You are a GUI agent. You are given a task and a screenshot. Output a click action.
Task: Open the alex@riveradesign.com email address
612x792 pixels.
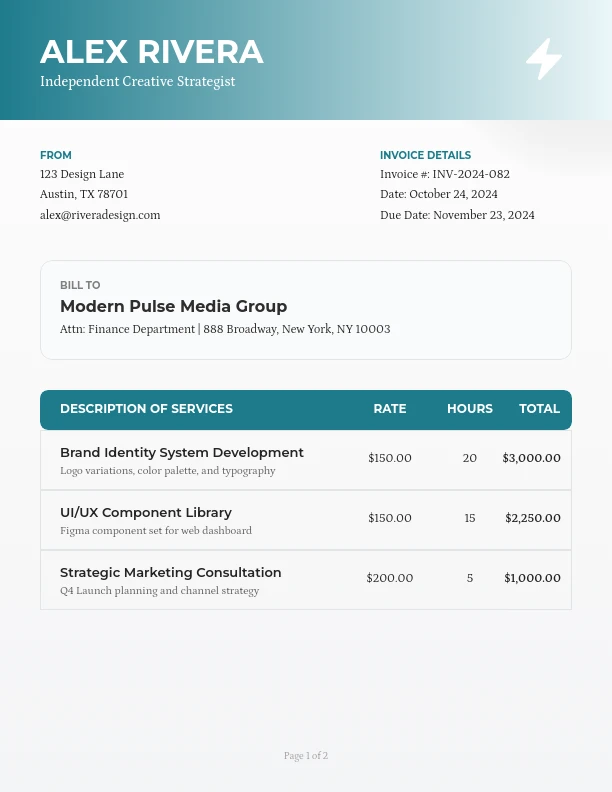pos(100,215)
